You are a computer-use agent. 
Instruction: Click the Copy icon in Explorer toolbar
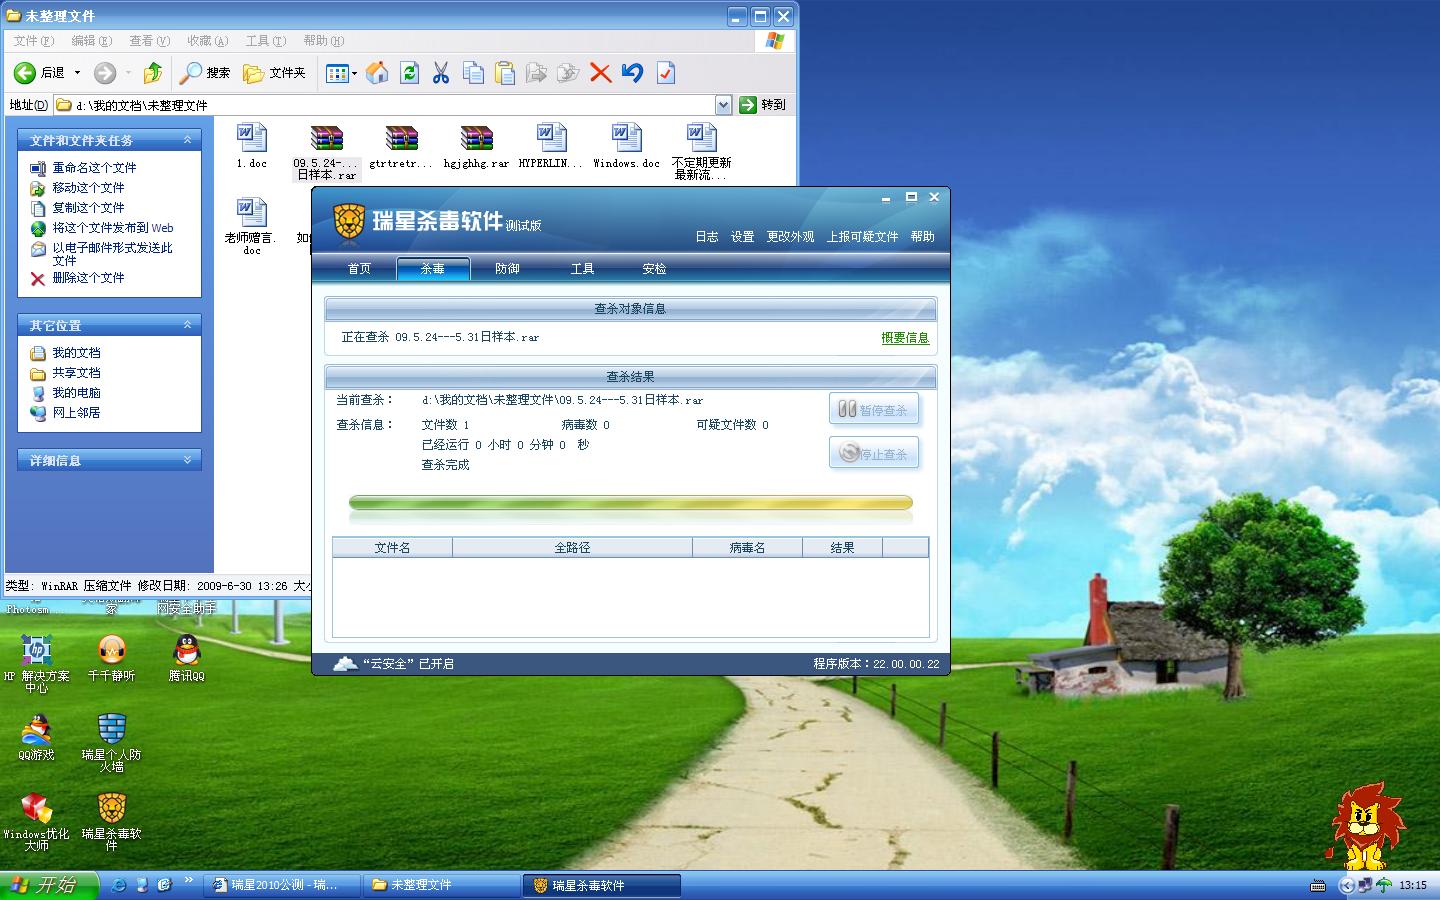click(x=473, y=72)
